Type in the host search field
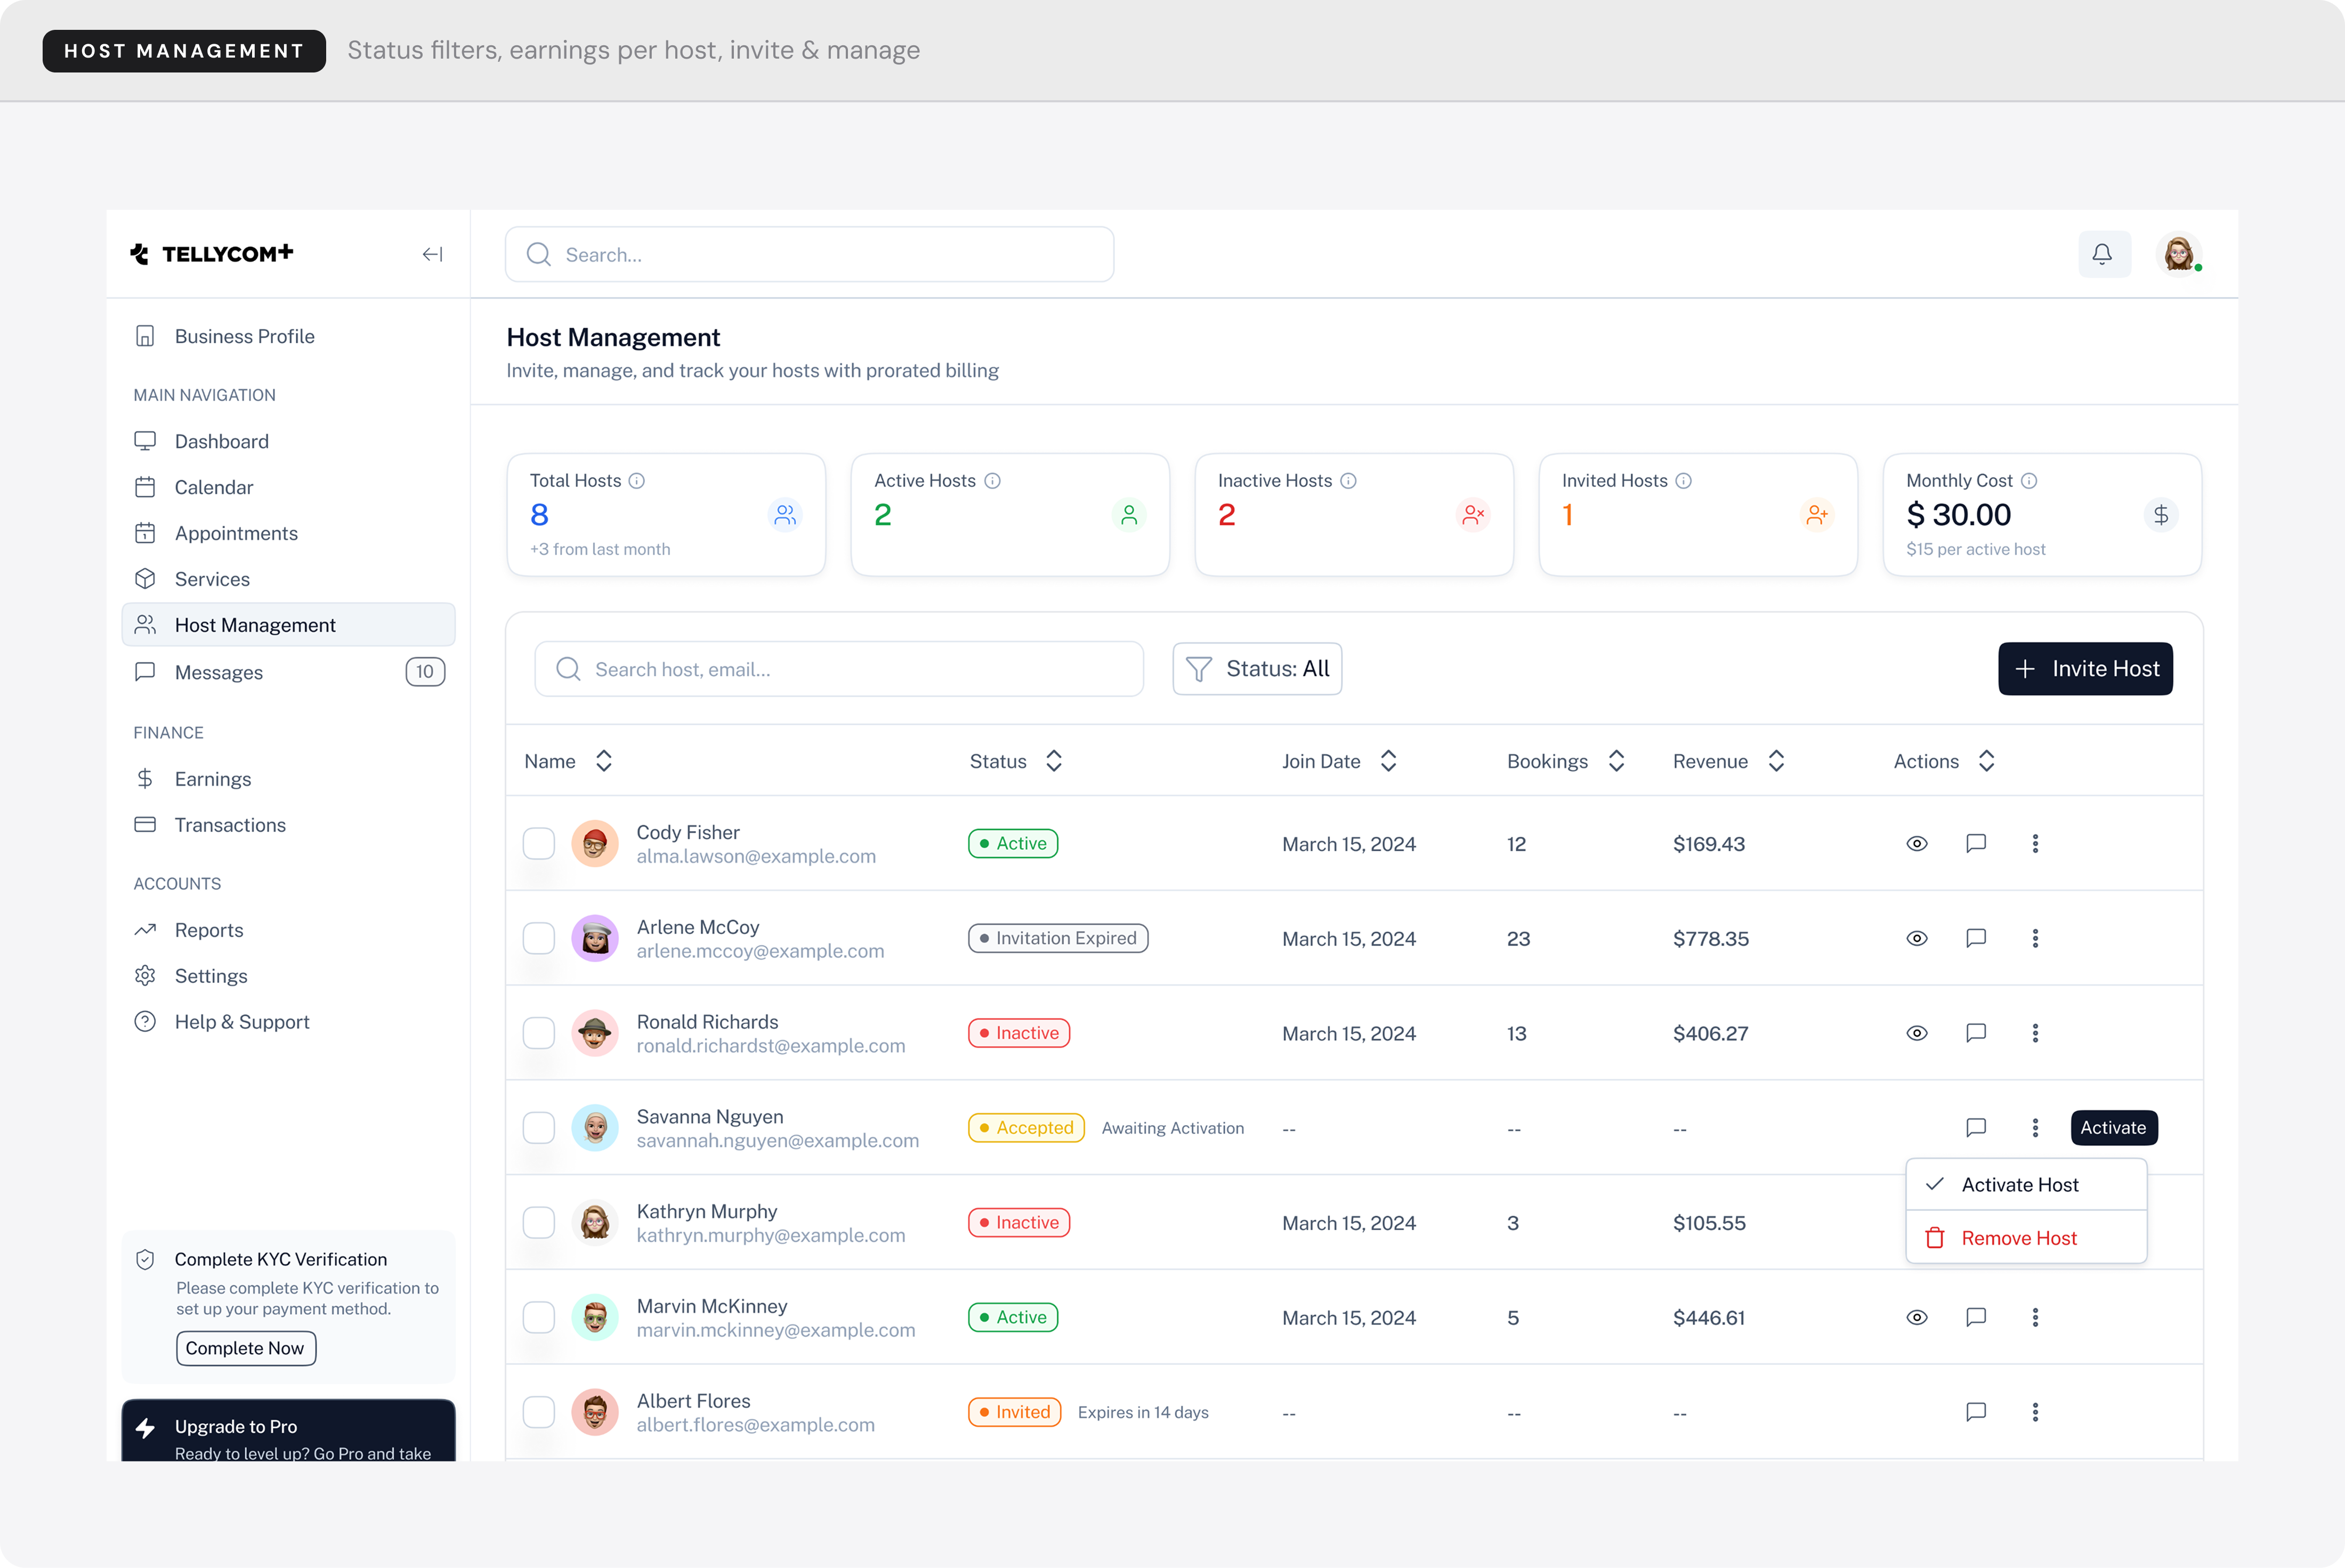 pyautogui.click(x=838, y=668)
